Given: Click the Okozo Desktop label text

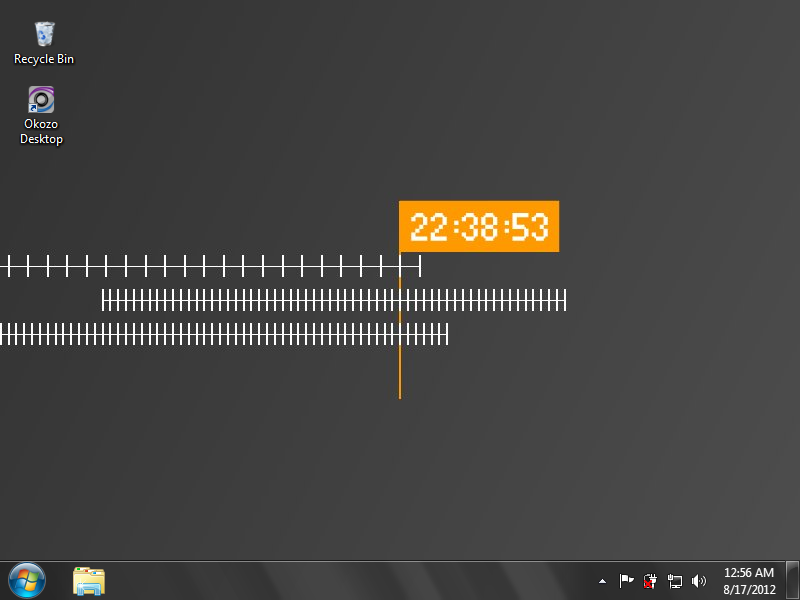Looking at the screenshot, I should pos(41,132).
